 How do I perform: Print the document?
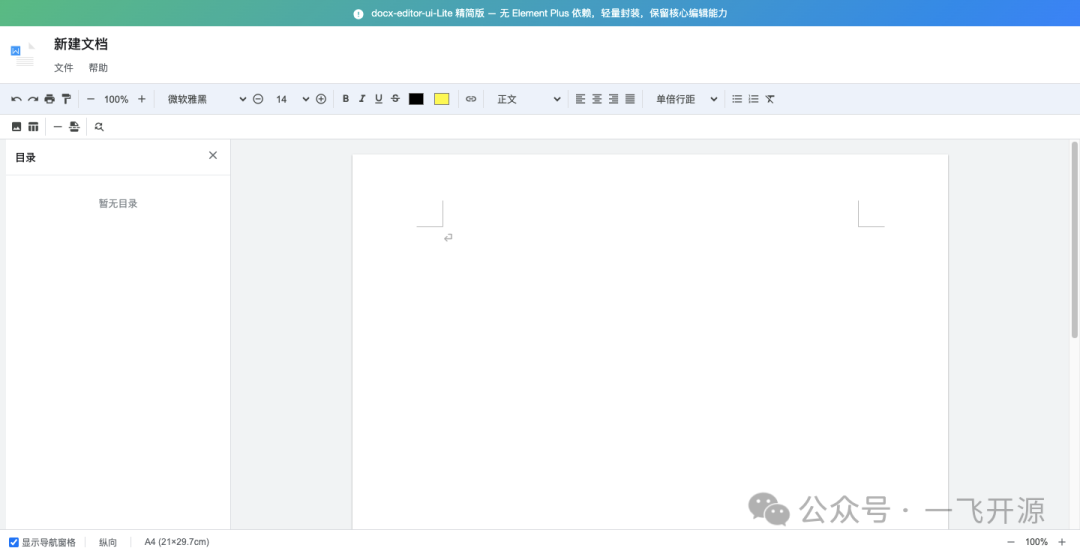pos(50,99)
